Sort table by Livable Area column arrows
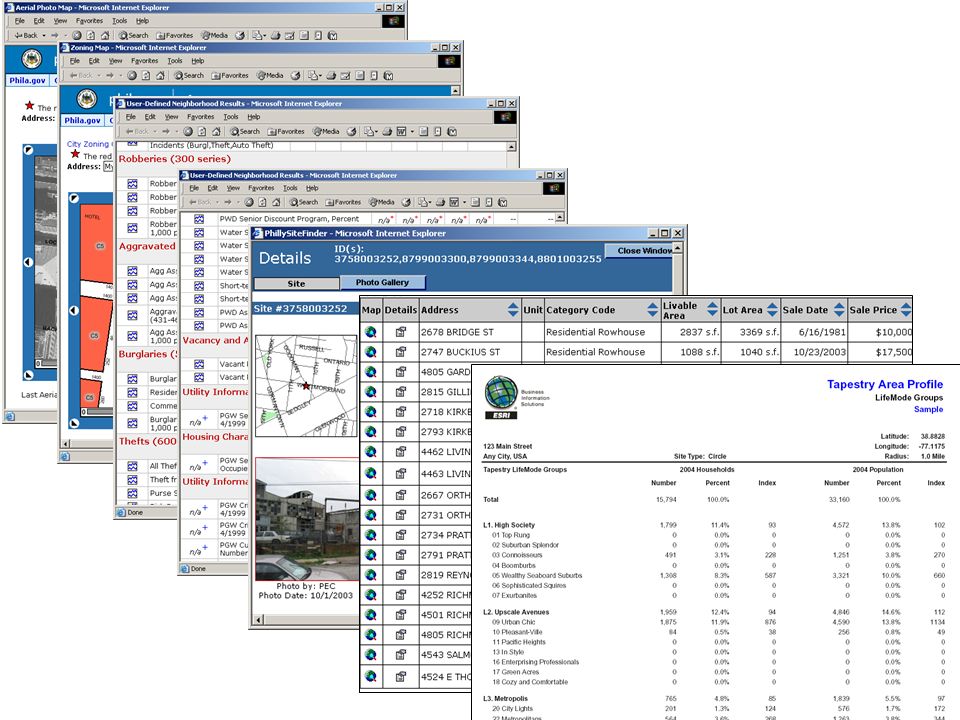 coord(712,309)
